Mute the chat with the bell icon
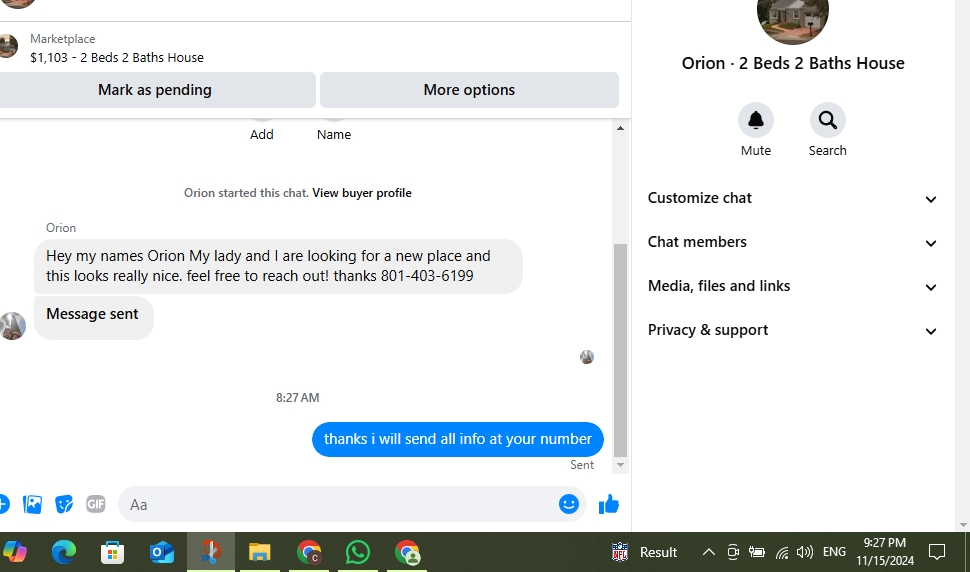970x572 pixels. pyautogui.click(x=755, y=120)
